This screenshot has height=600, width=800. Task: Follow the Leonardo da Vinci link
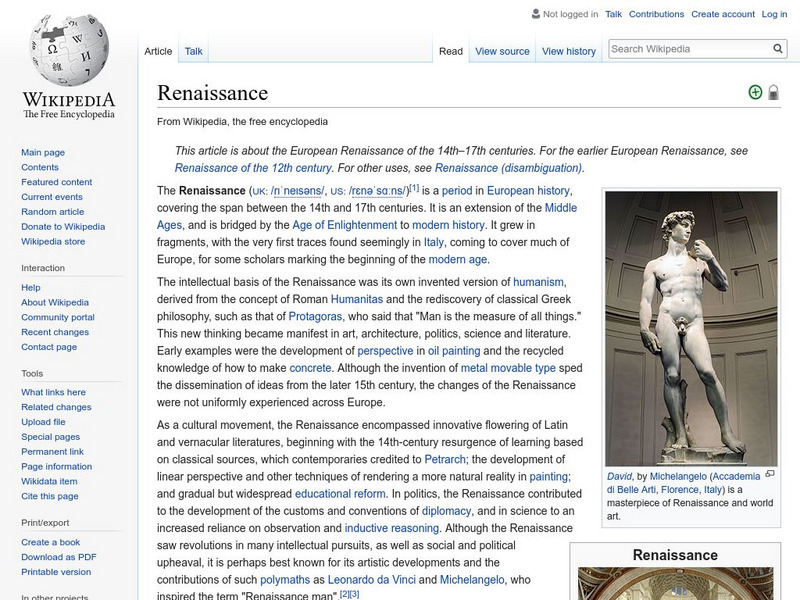(x=371, y=580)
